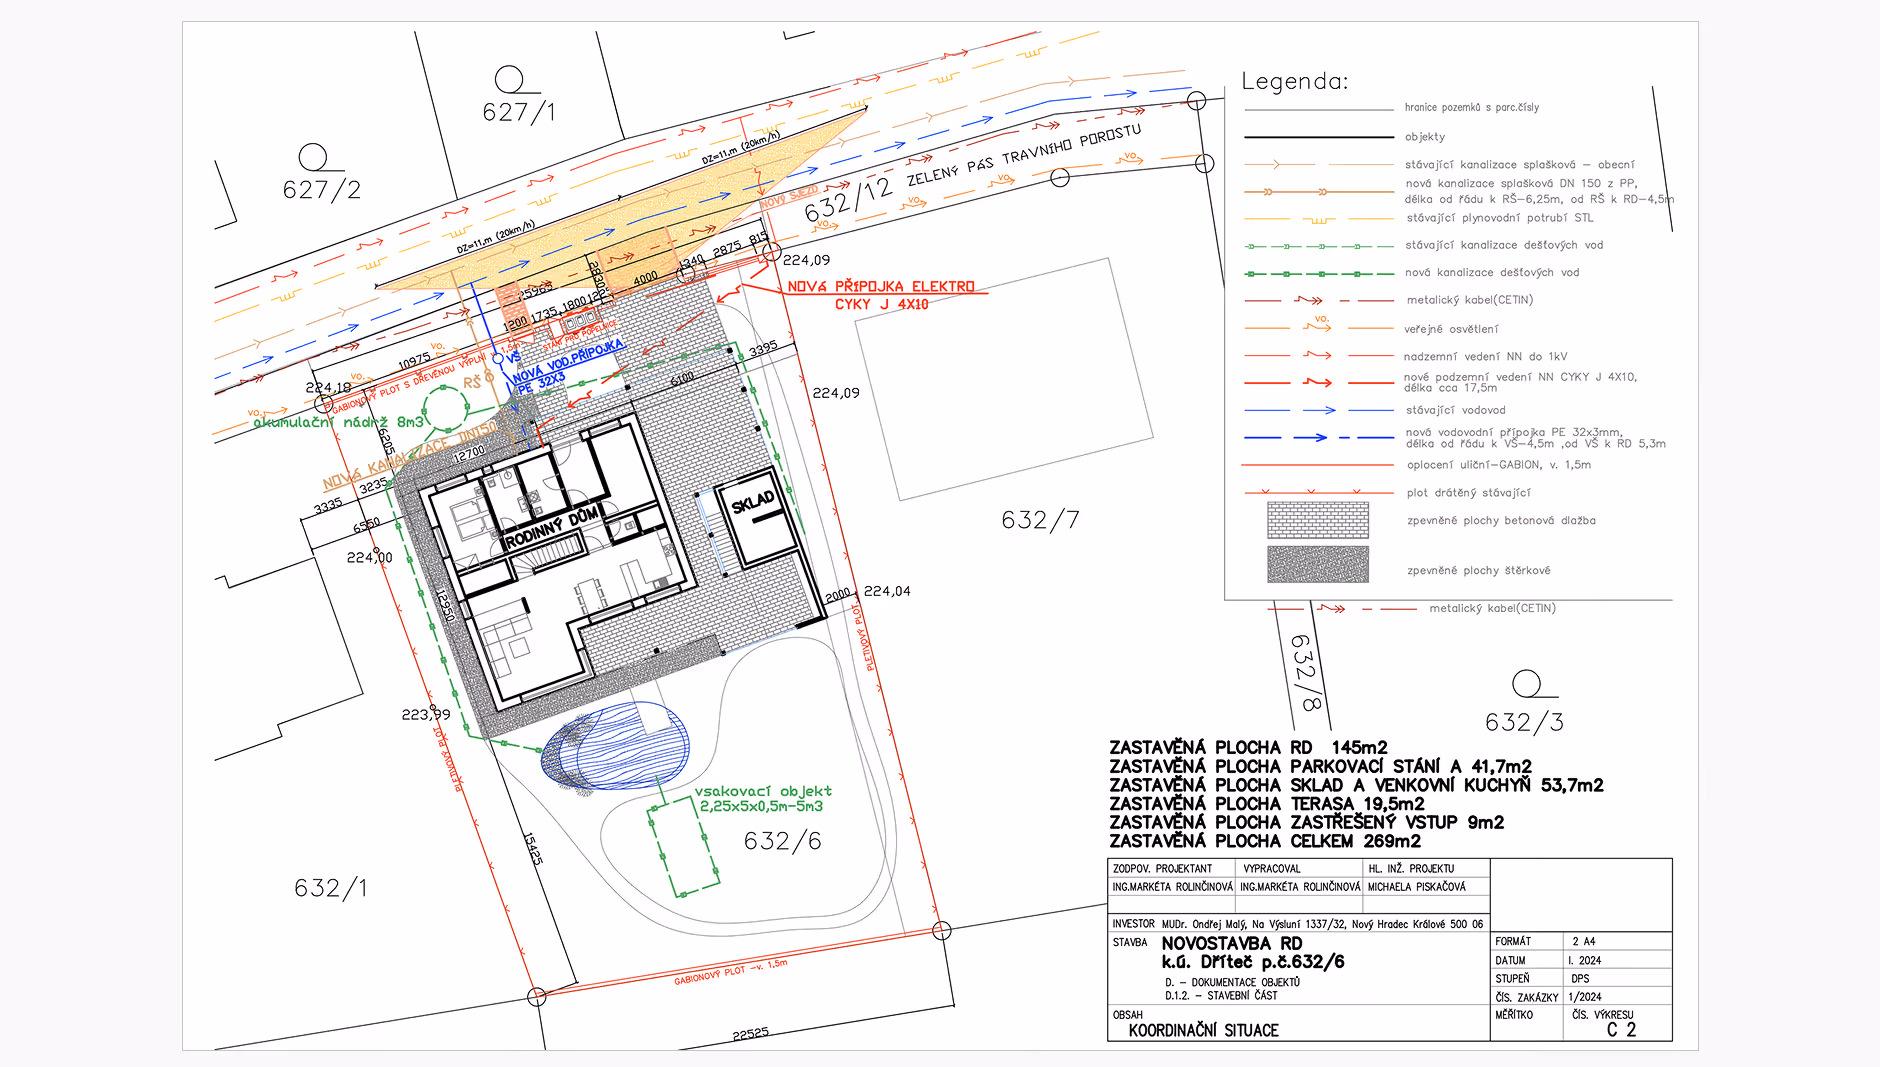Click parcel label '632/12'
Image resolution: width=1880 pixels, height=1067 pixels.
(848, 200)
